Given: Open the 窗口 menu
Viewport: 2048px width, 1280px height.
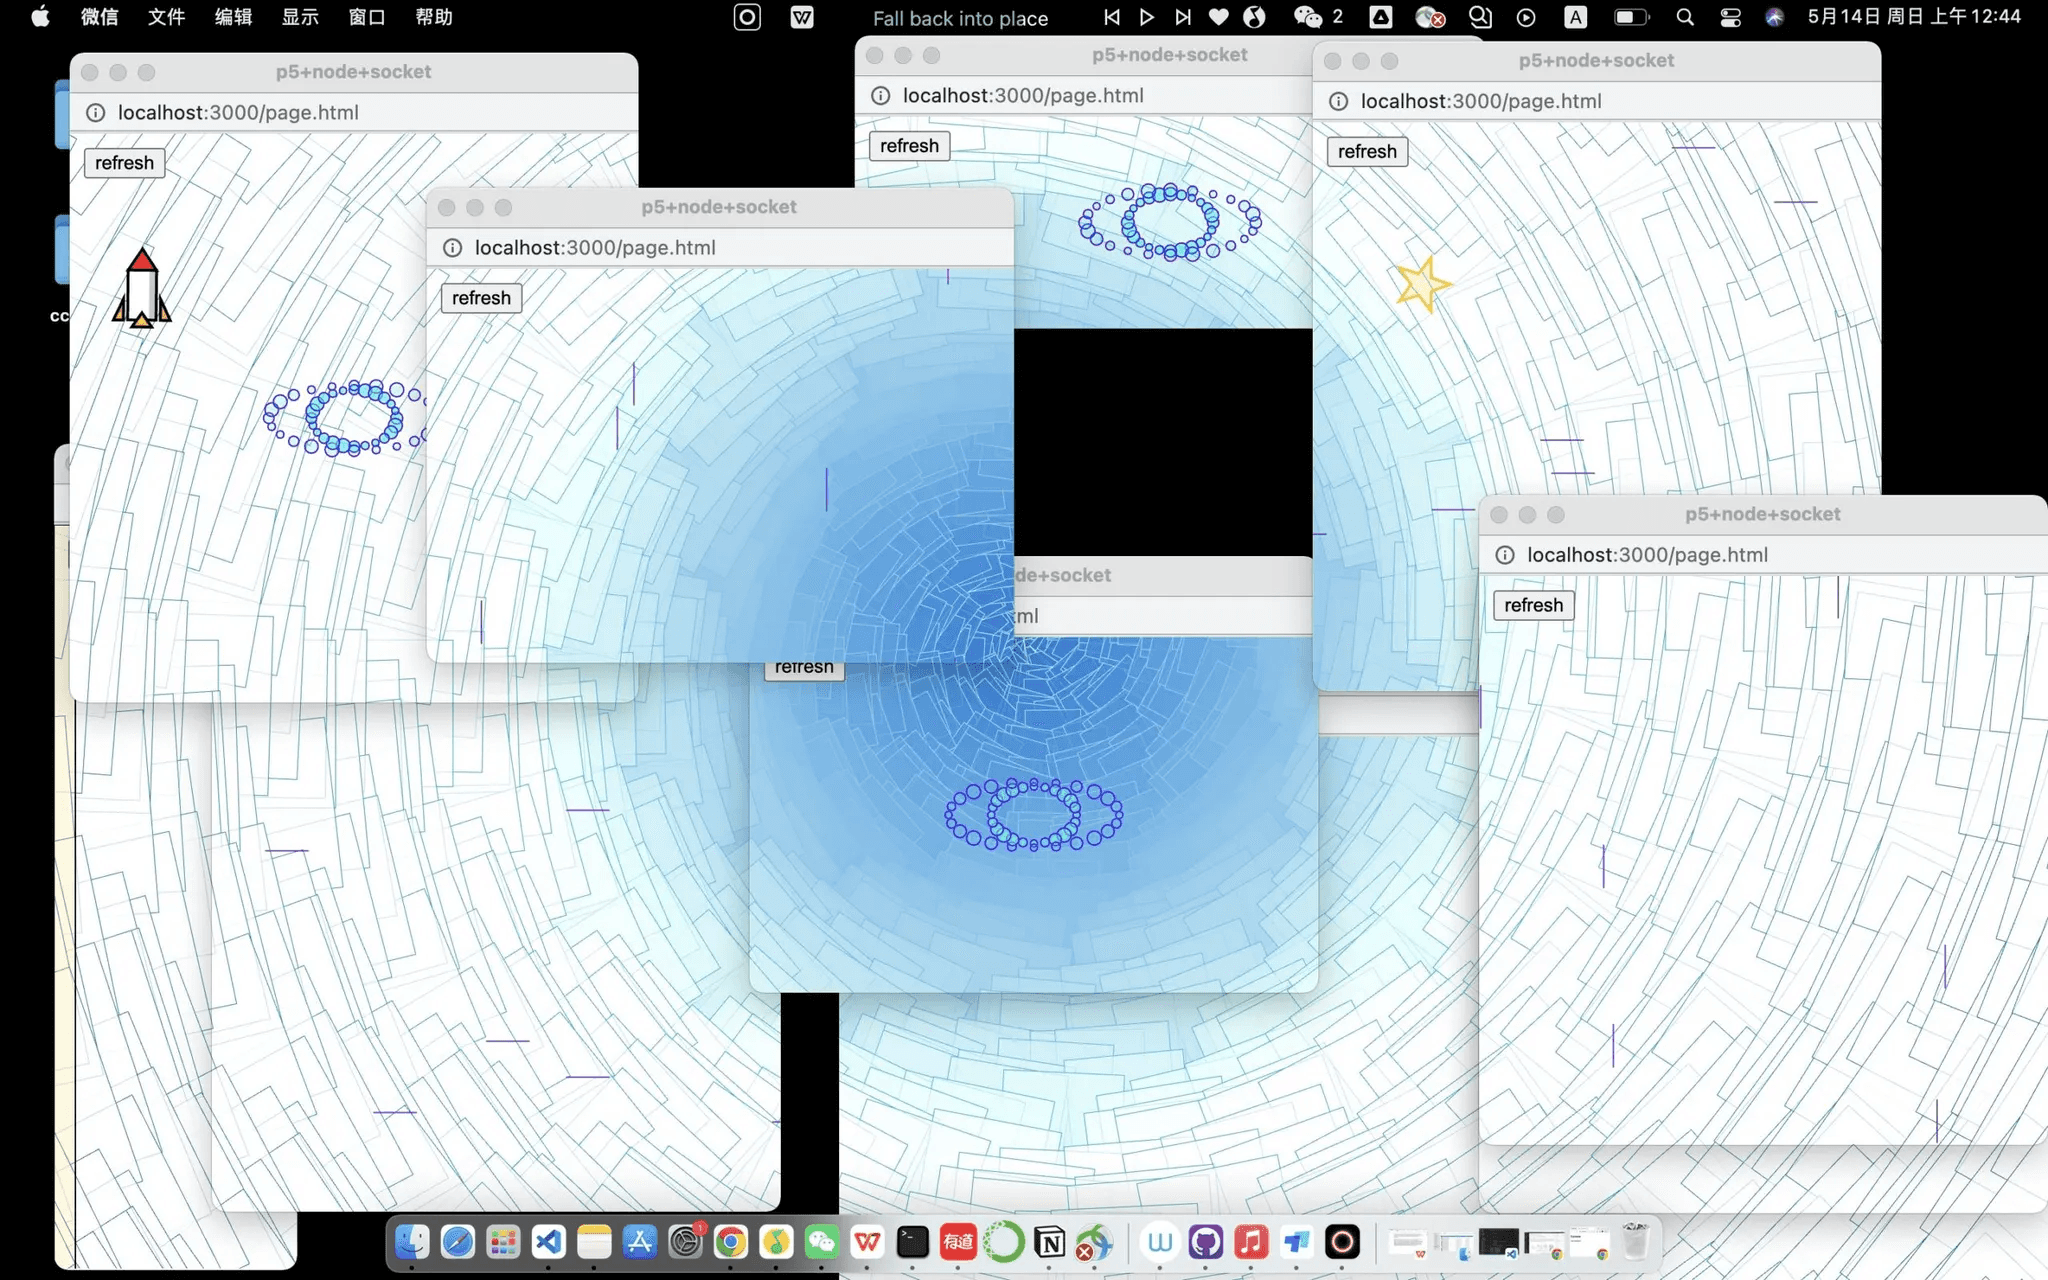Looking at the screenshot, I should (x=366, y=17).
